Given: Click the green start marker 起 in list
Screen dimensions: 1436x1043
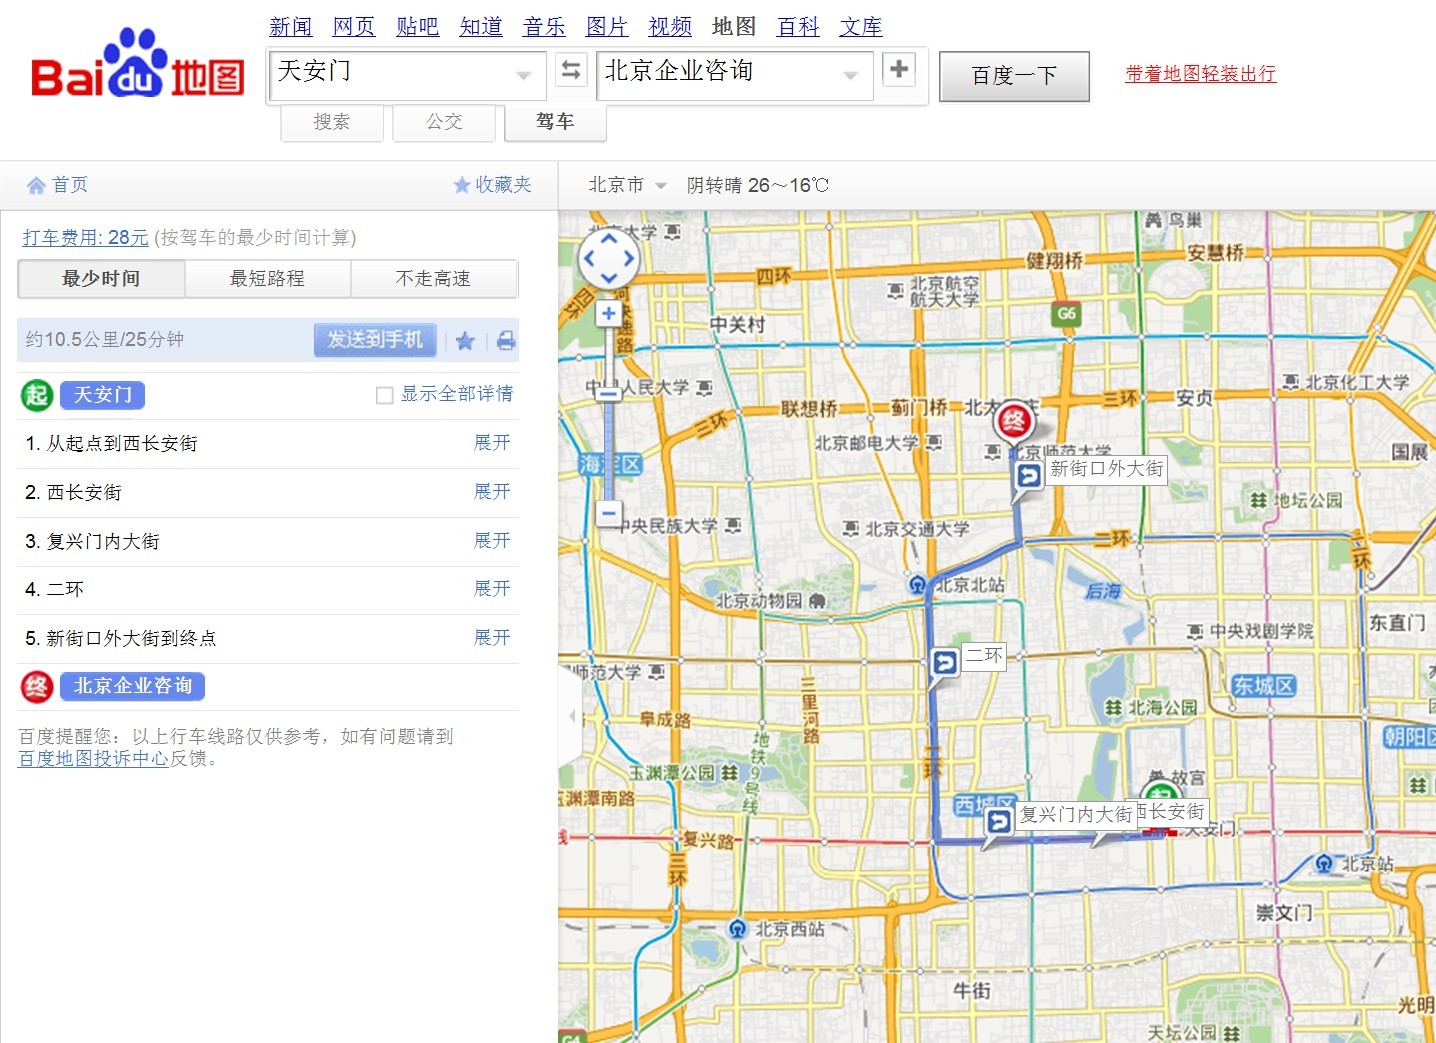Looking at the screenshot, I should [37, 395].
